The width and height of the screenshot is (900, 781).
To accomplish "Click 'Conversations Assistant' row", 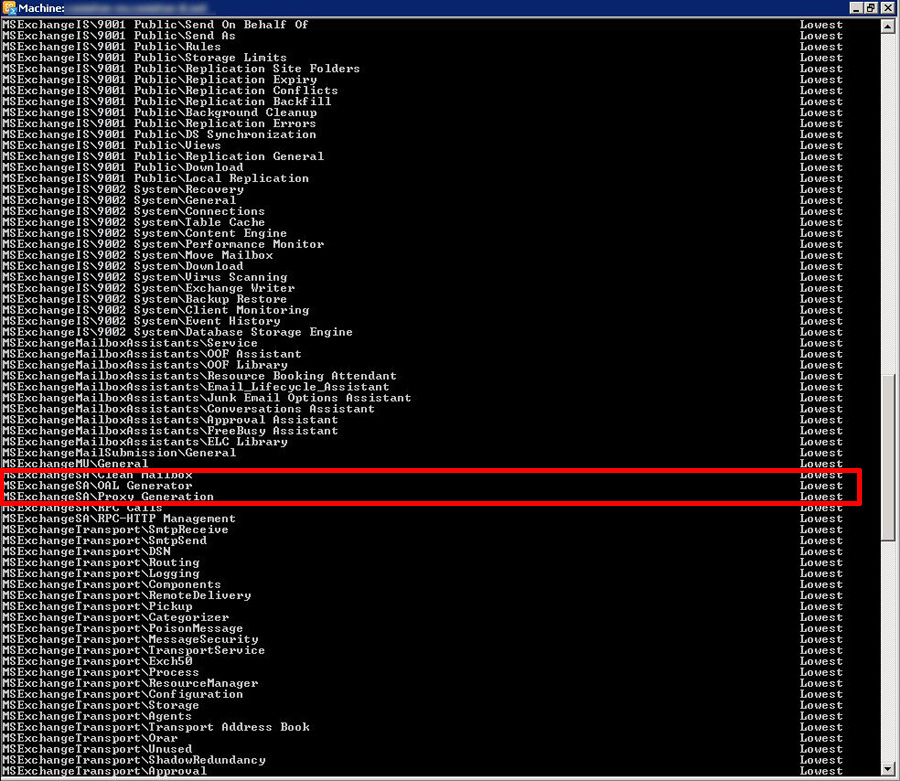I will pos(422,409).
